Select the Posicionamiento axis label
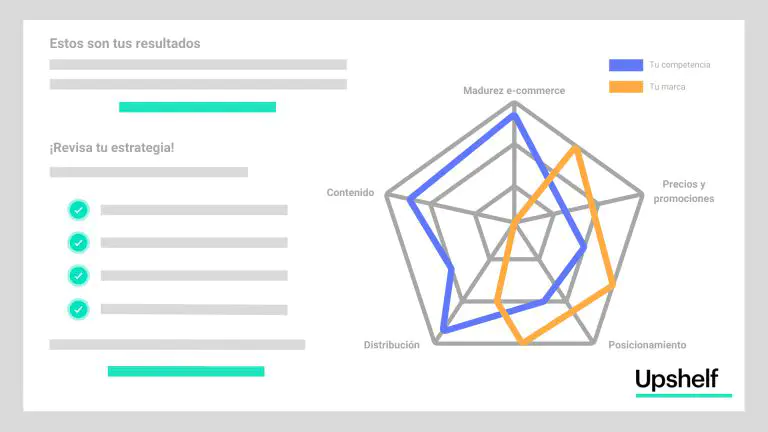The width and height of the screenshot is (768, 432). [x=647, y=345]
